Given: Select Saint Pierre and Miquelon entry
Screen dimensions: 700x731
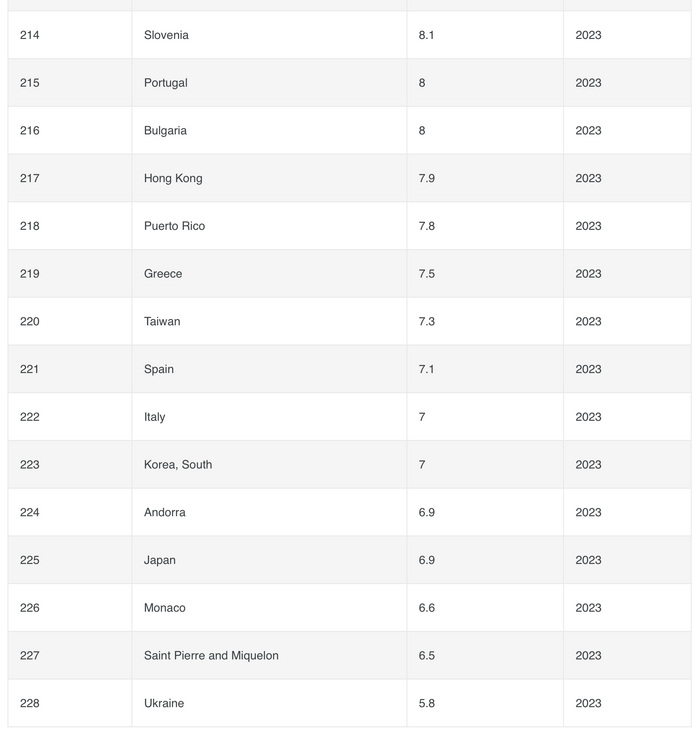Looking at the screenshot, I should tap(211, 656).
